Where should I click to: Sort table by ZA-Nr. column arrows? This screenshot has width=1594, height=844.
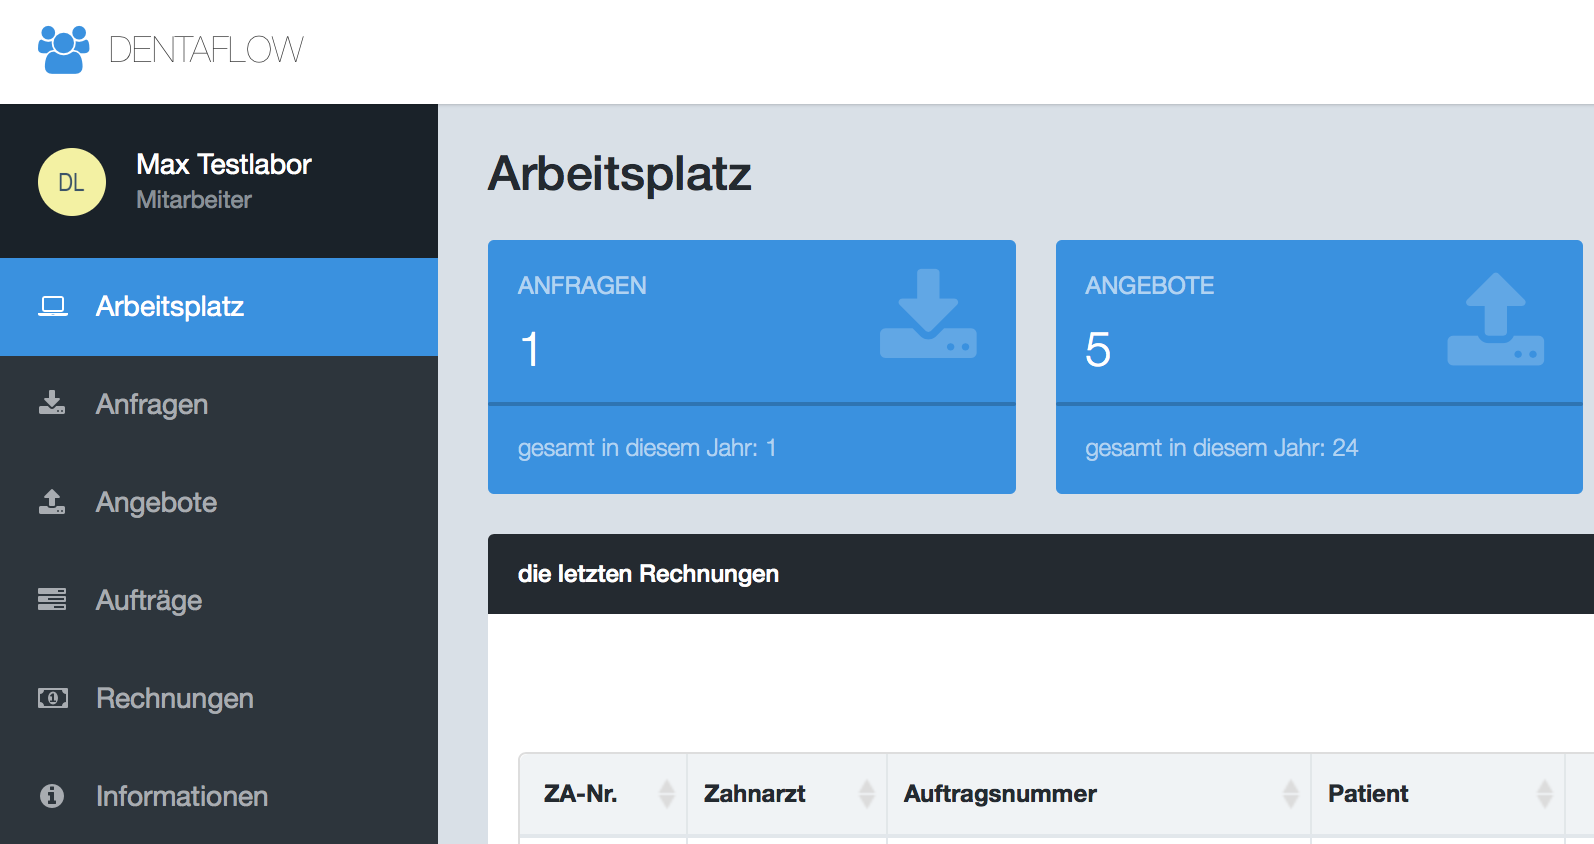click(667, 794)
